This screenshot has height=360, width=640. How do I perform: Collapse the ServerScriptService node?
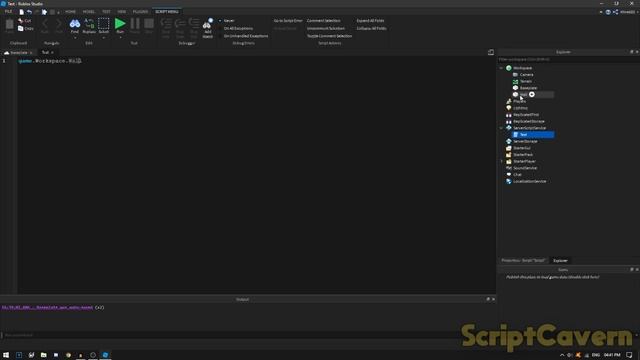click(x=502, y=128)
